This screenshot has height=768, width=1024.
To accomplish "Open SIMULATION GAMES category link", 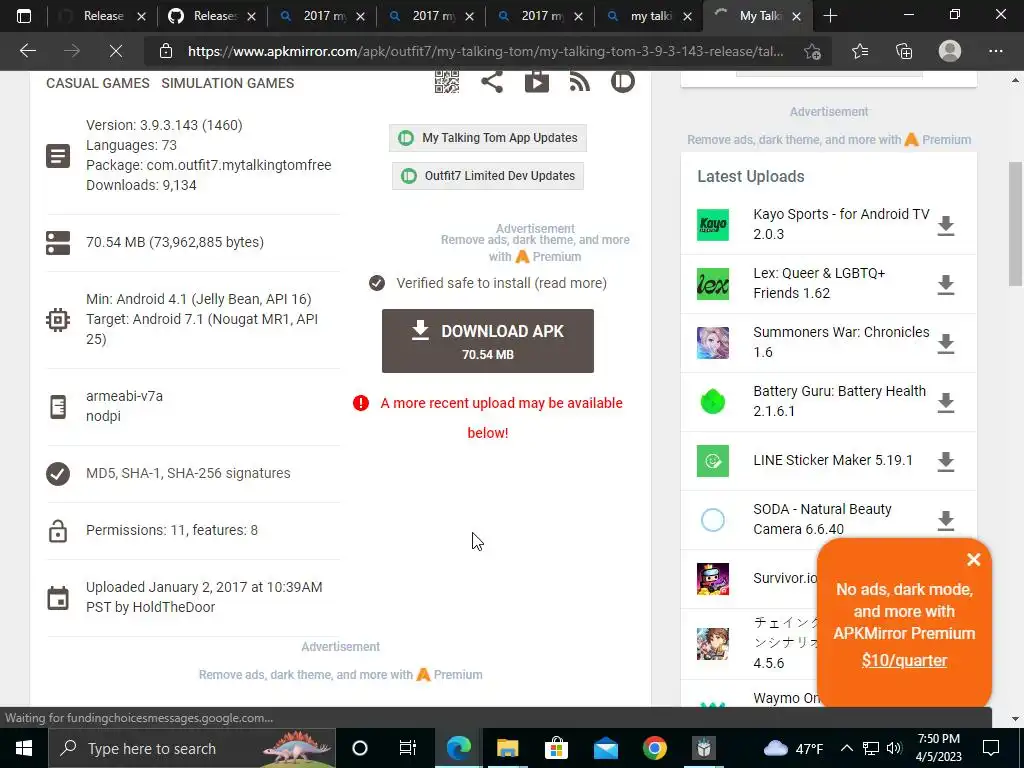I will (228, 83).
